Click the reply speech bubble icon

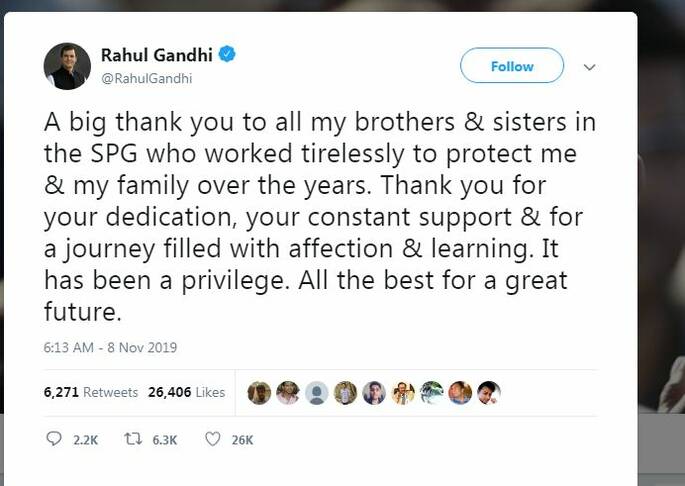tap(54, 439)
